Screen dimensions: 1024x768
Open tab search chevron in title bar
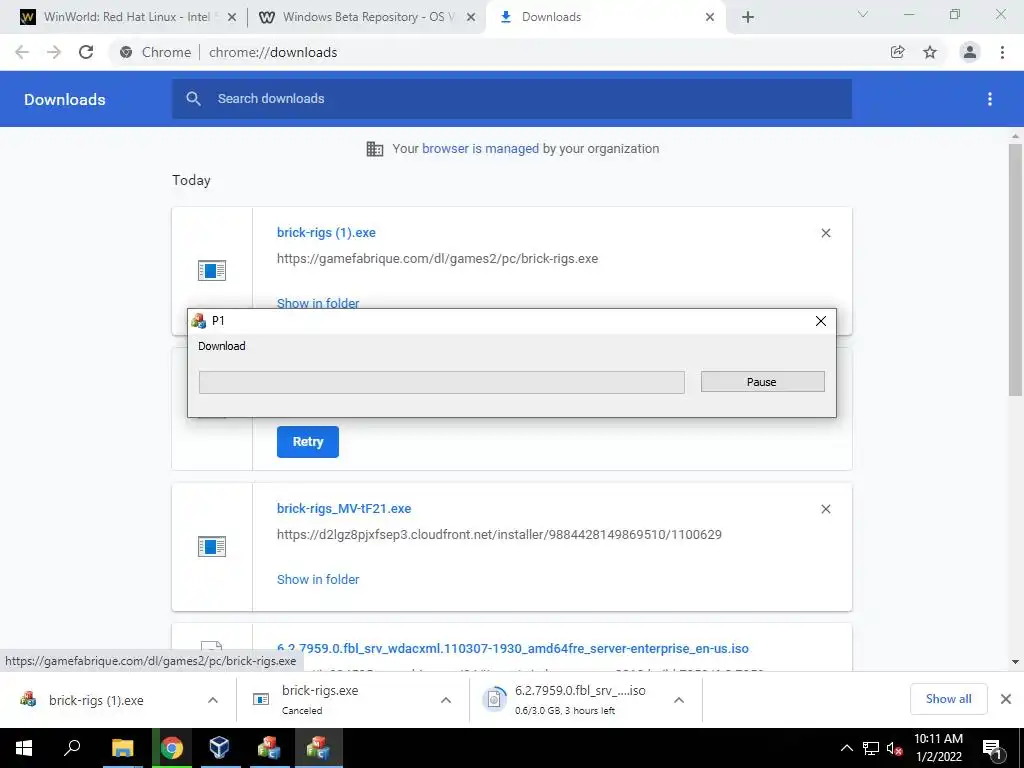(863, 14)
